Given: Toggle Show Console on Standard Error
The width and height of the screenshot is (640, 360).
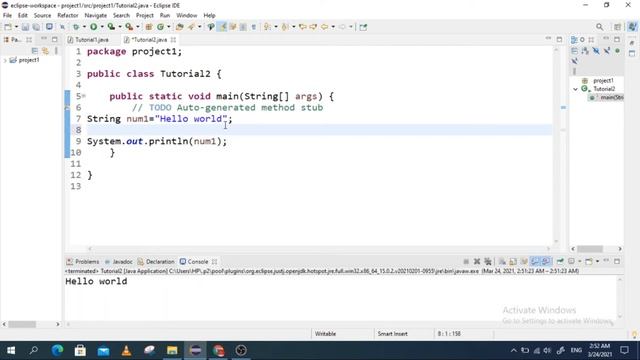Looking at the screenshot, I should click(x=546, y=261).
